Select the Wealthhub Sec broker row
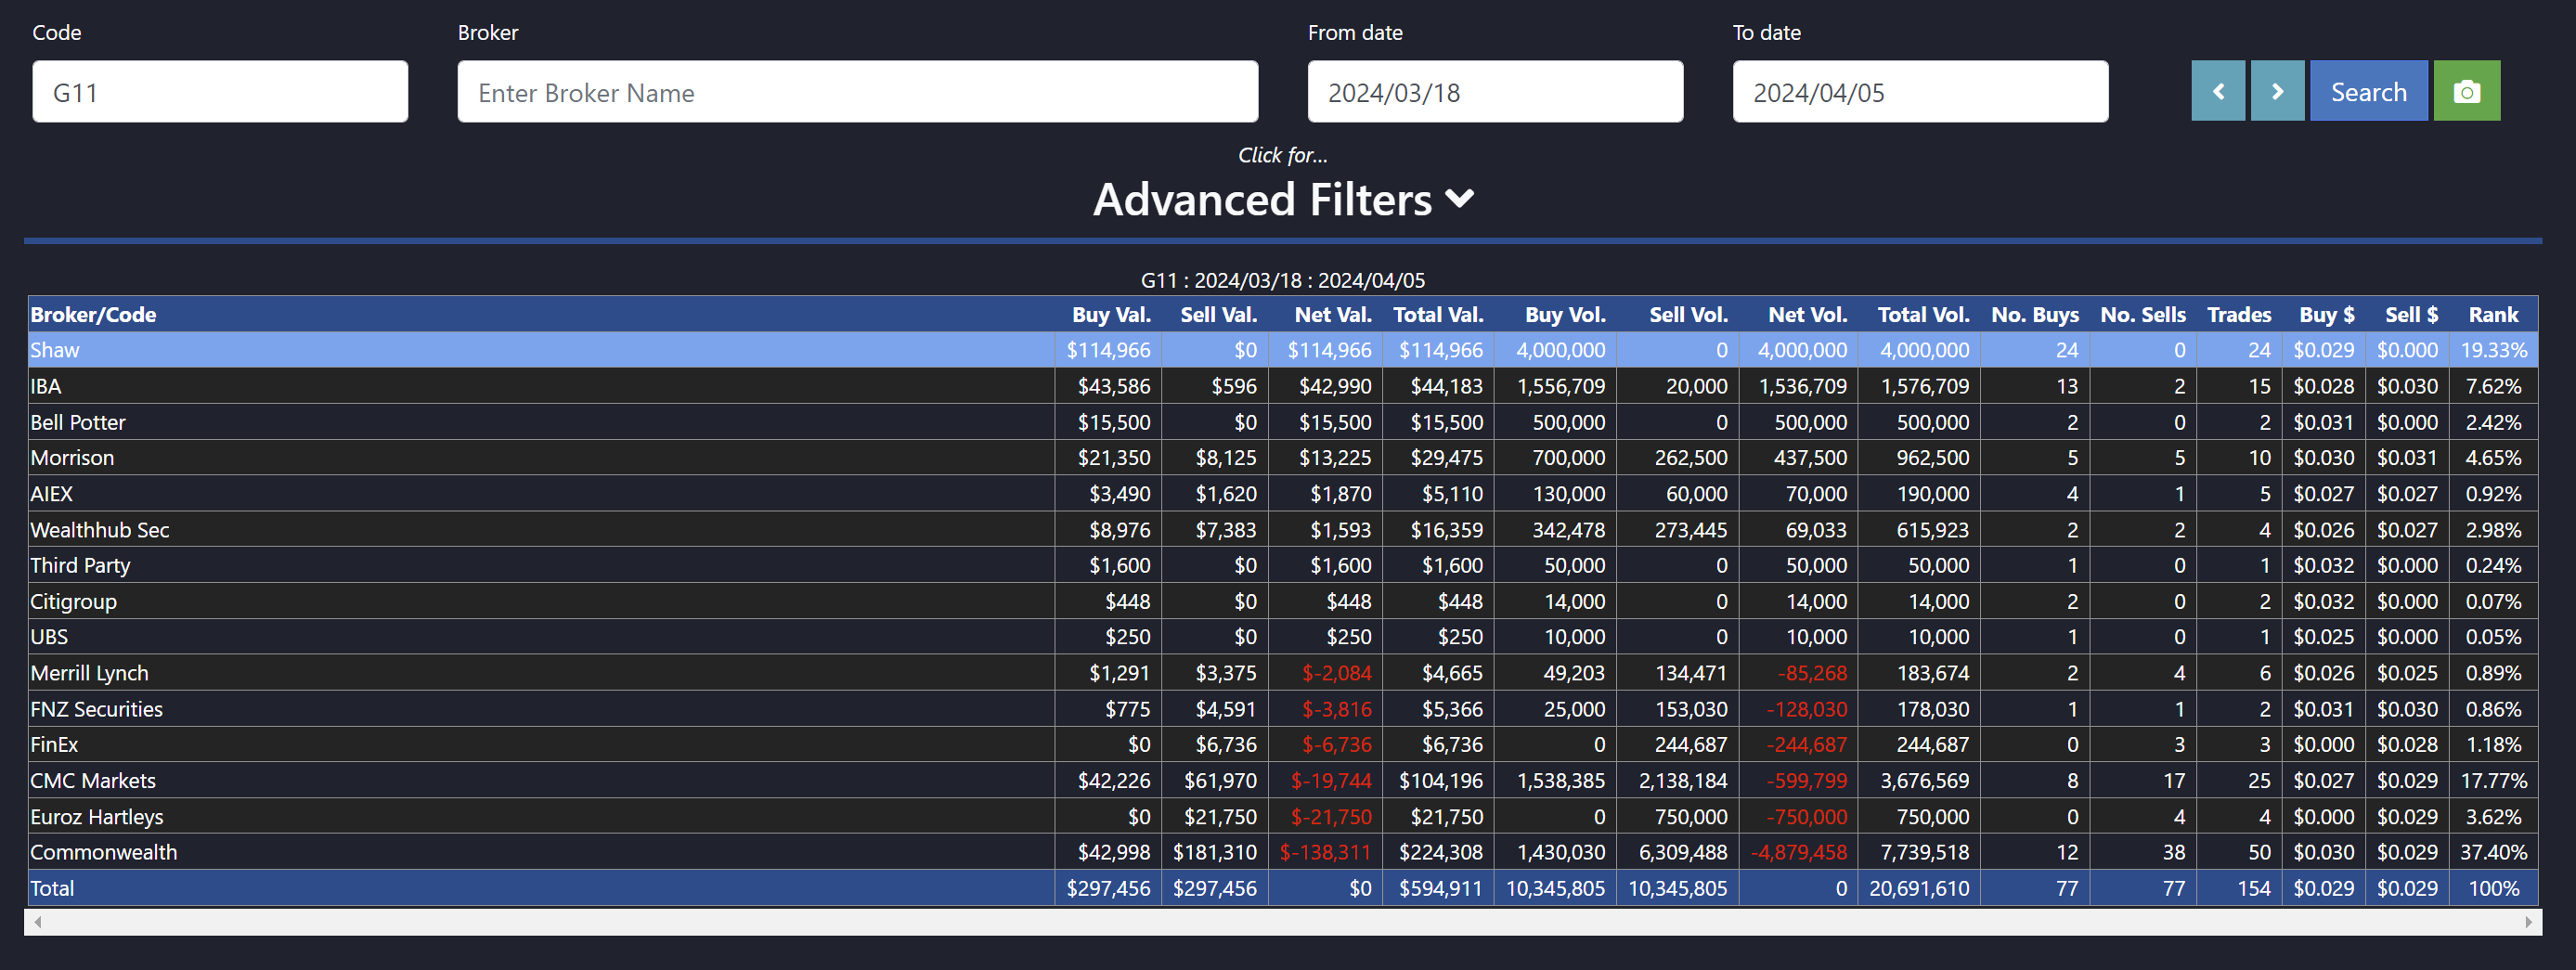Image resolution: width=2576 pixels, height=970 pixels. pos(1283,530)
